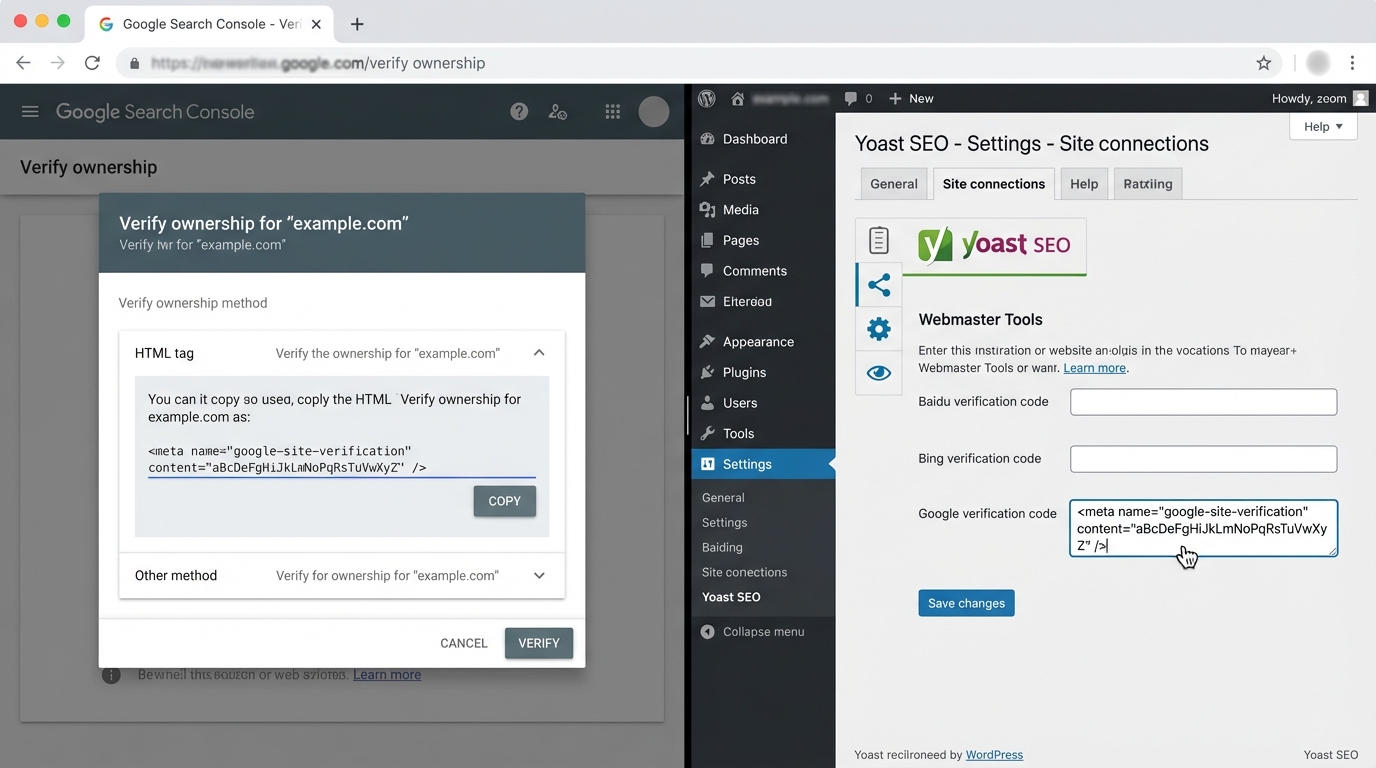Viewport: 1376px width, 768px height.
Task: Expand the Other method verification section
Action: [x=539, y=575]
